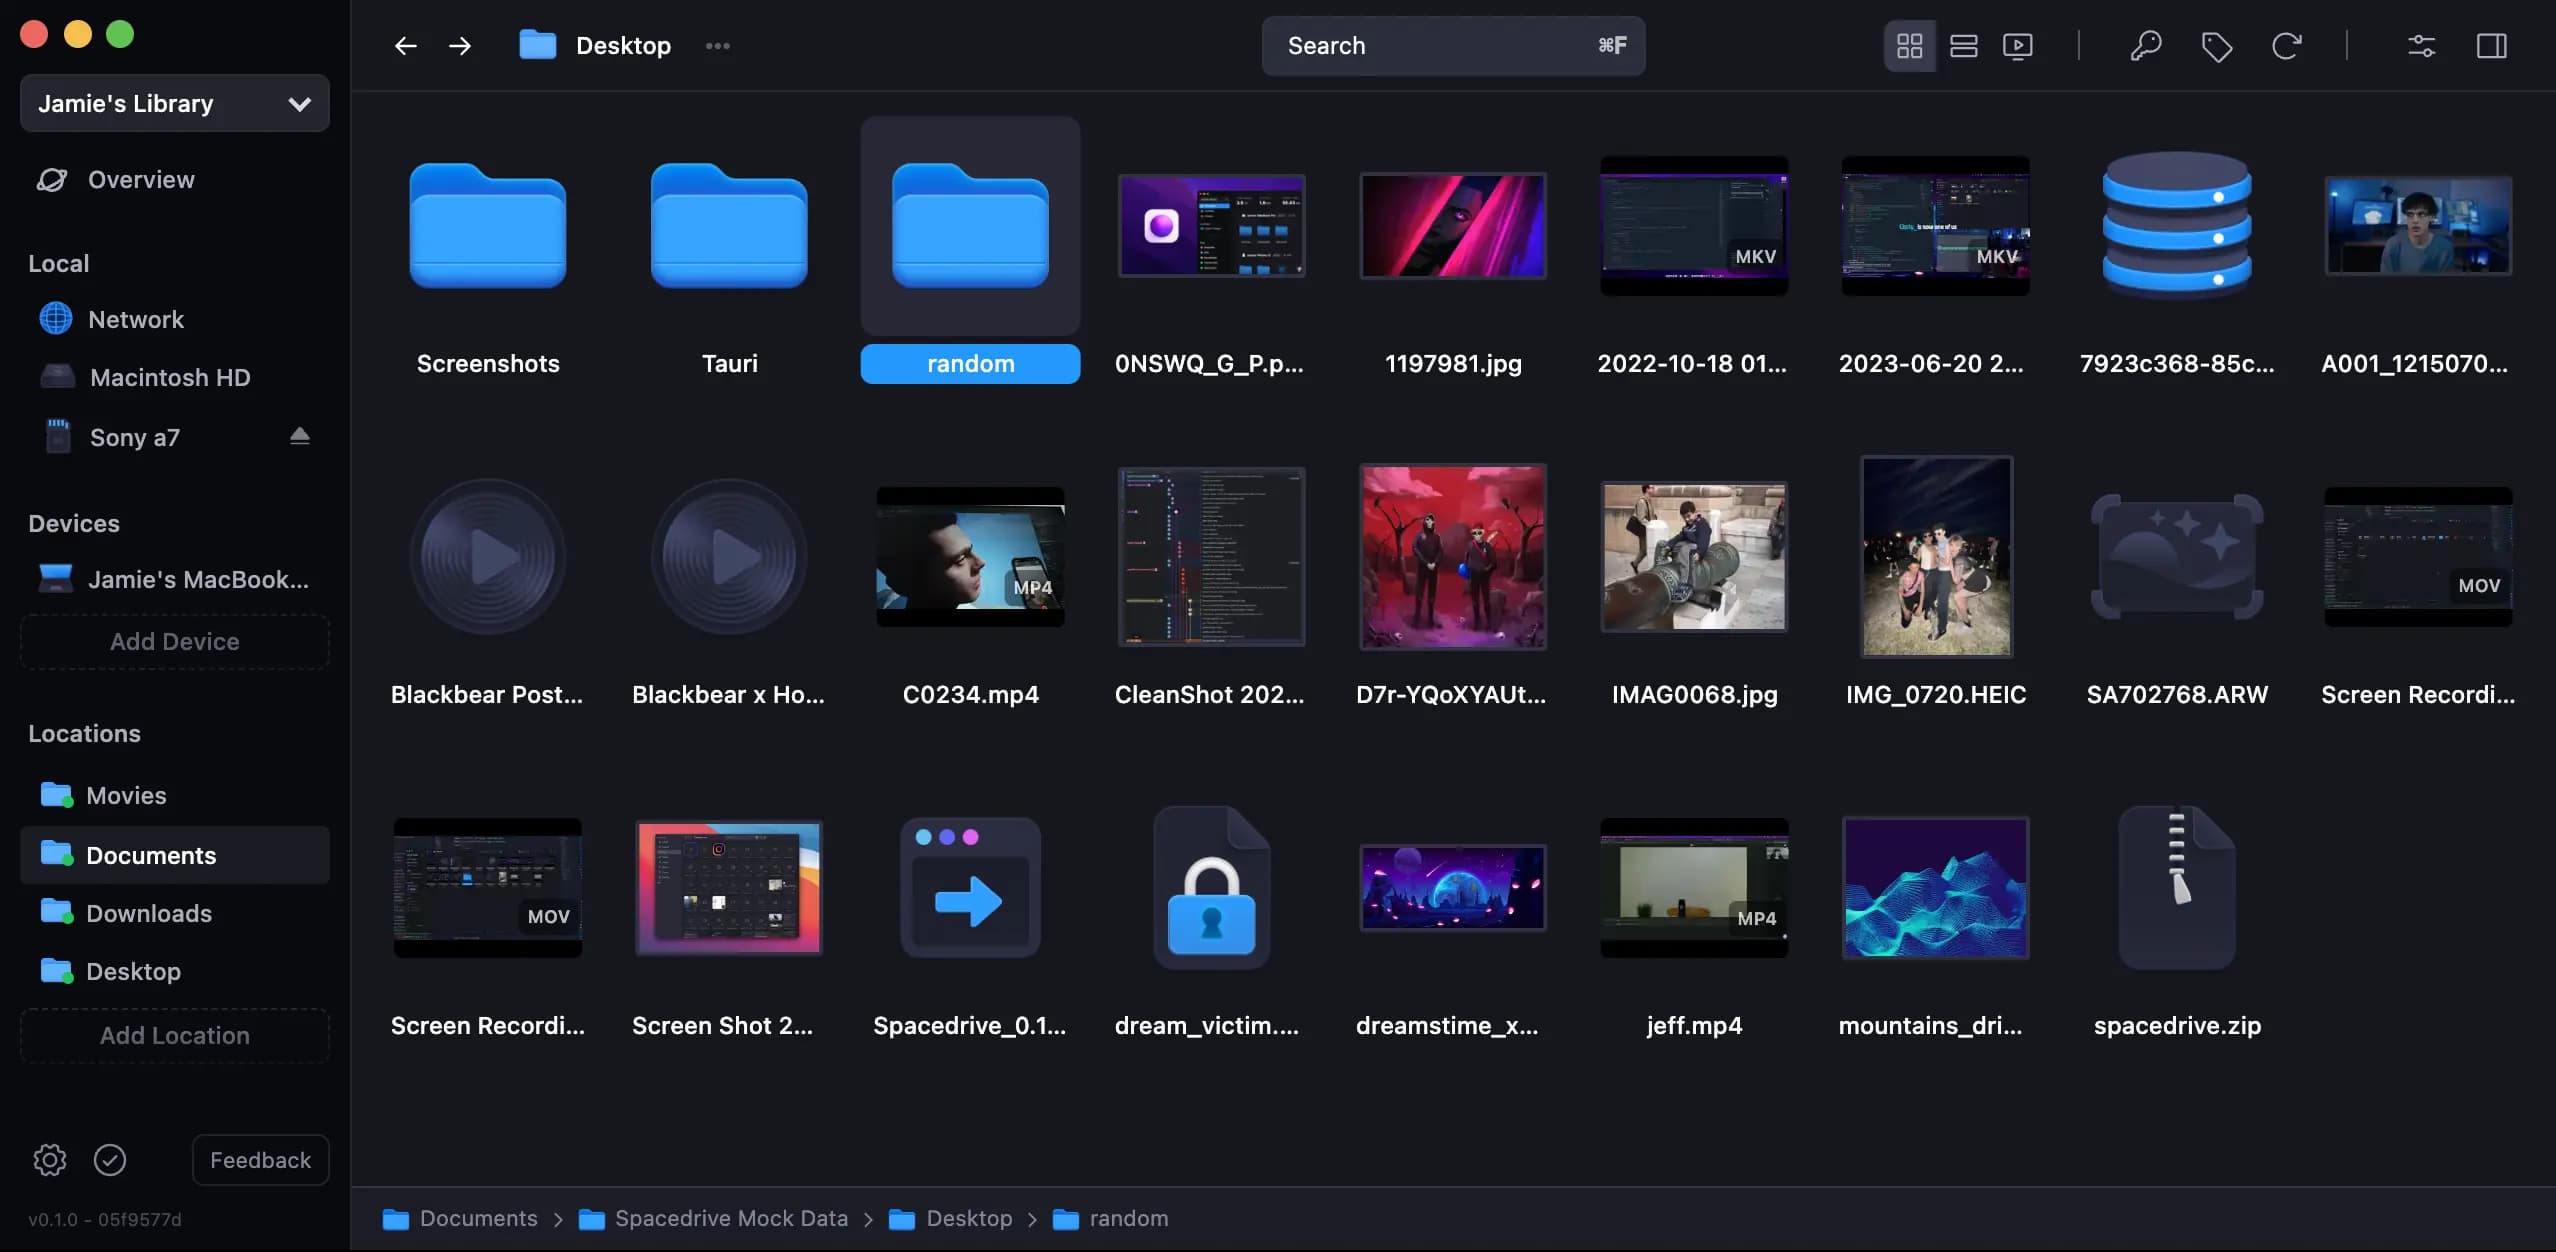Open the key manager icon
The width and height of the screenshot is (2556, 1252).
point(2145,46)
